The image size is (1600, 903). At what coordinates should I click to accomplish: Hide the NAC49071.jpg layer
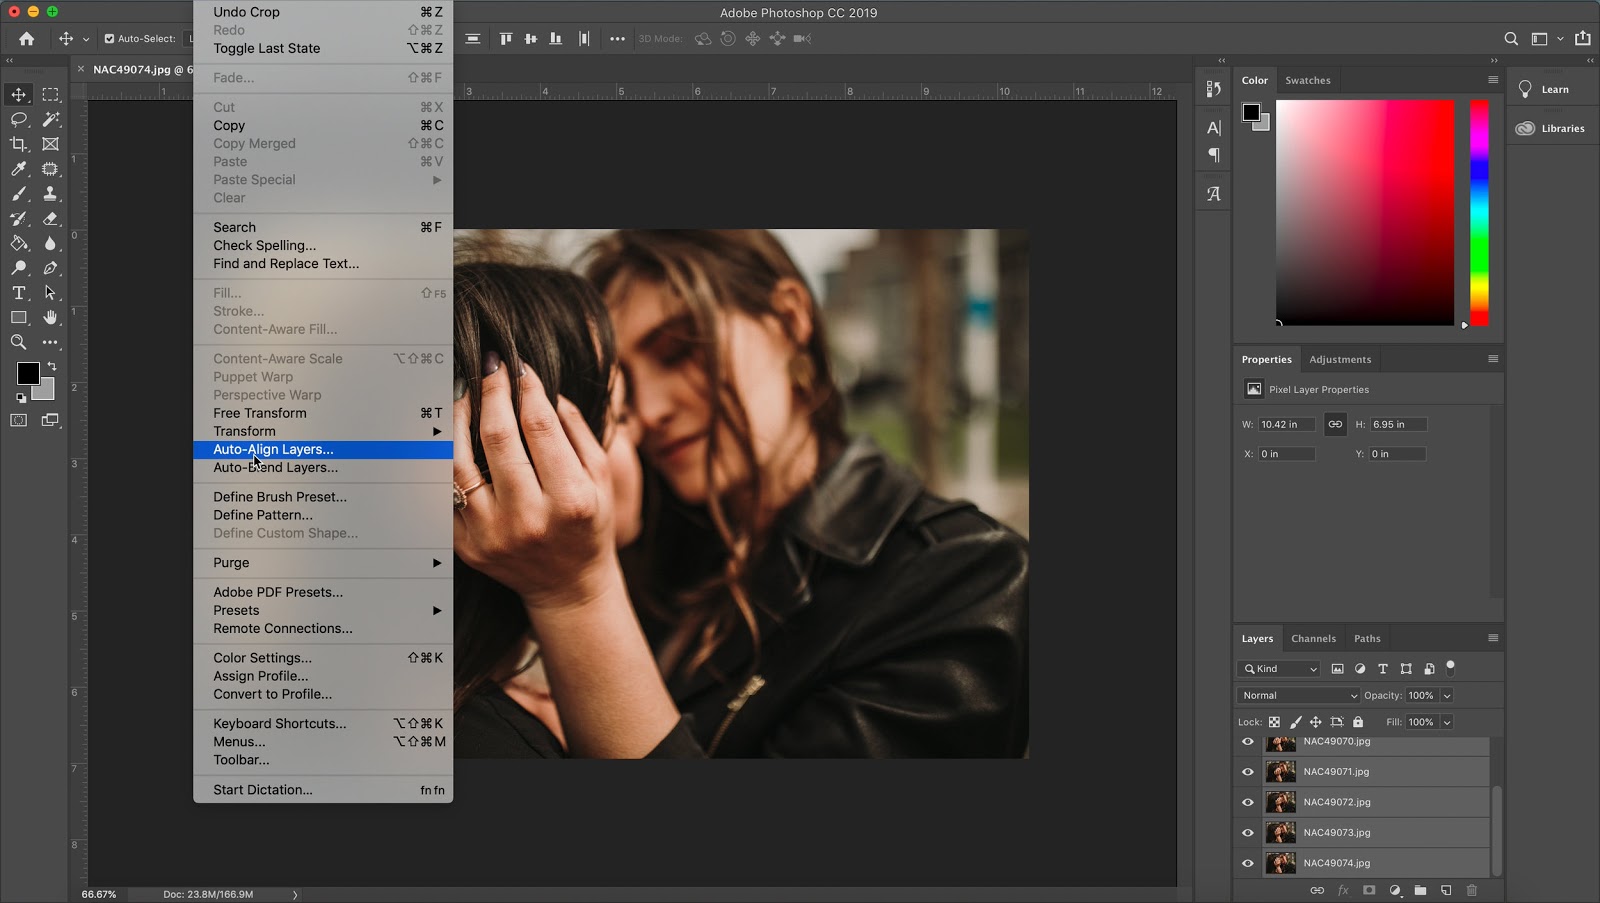[1247, 772]
